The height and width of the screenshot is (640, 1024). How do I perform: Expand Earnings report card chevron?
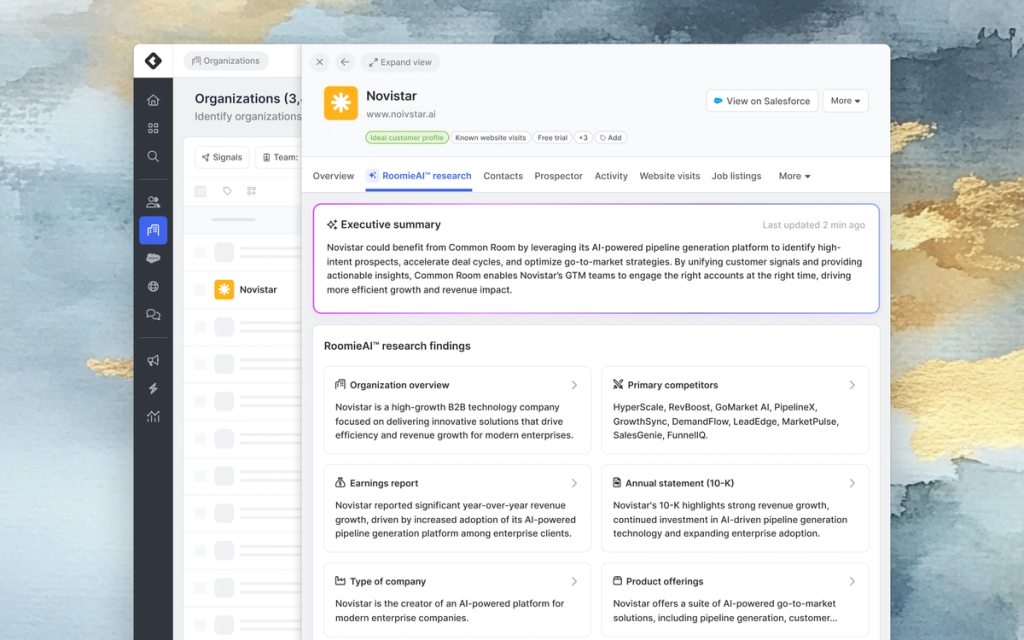(x=574, y=483)
